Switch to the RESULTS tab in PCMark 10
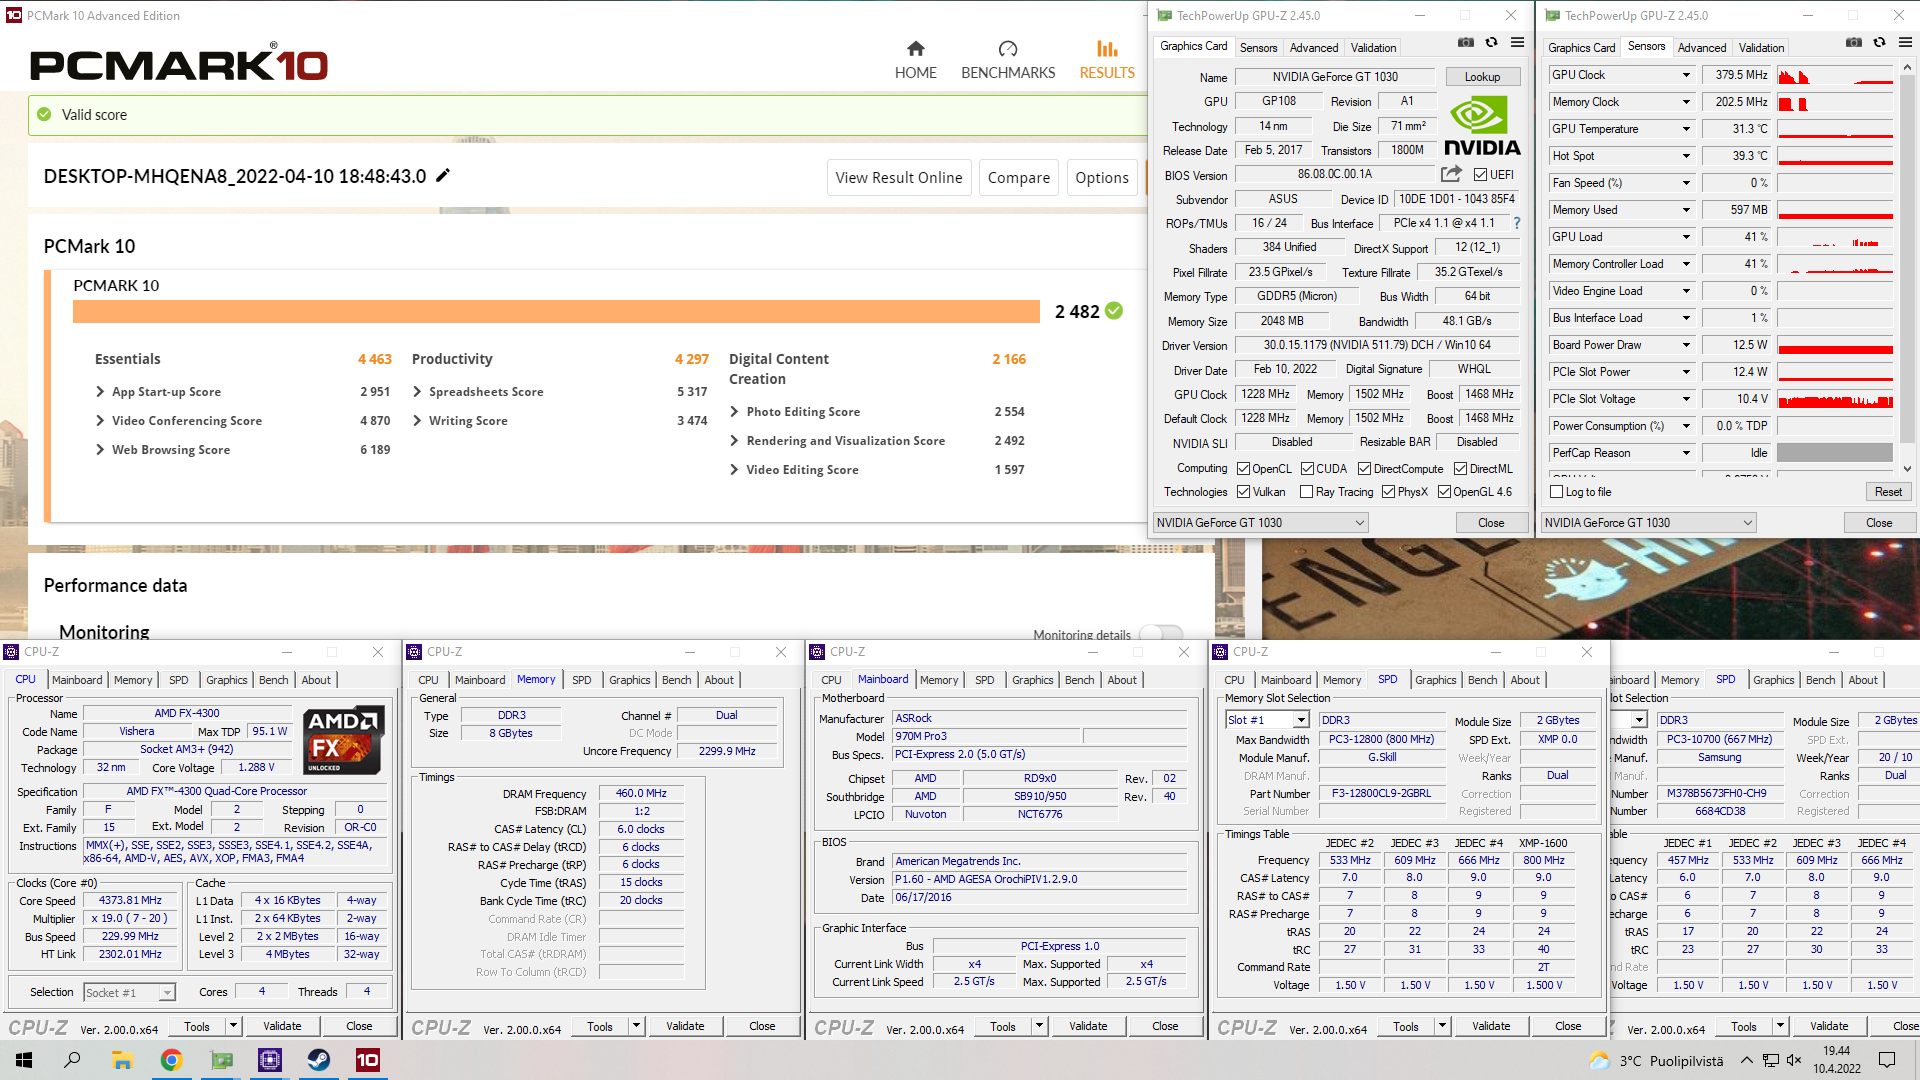The height and width of the screenshot is (1080, 1920). pos(1107,60)
